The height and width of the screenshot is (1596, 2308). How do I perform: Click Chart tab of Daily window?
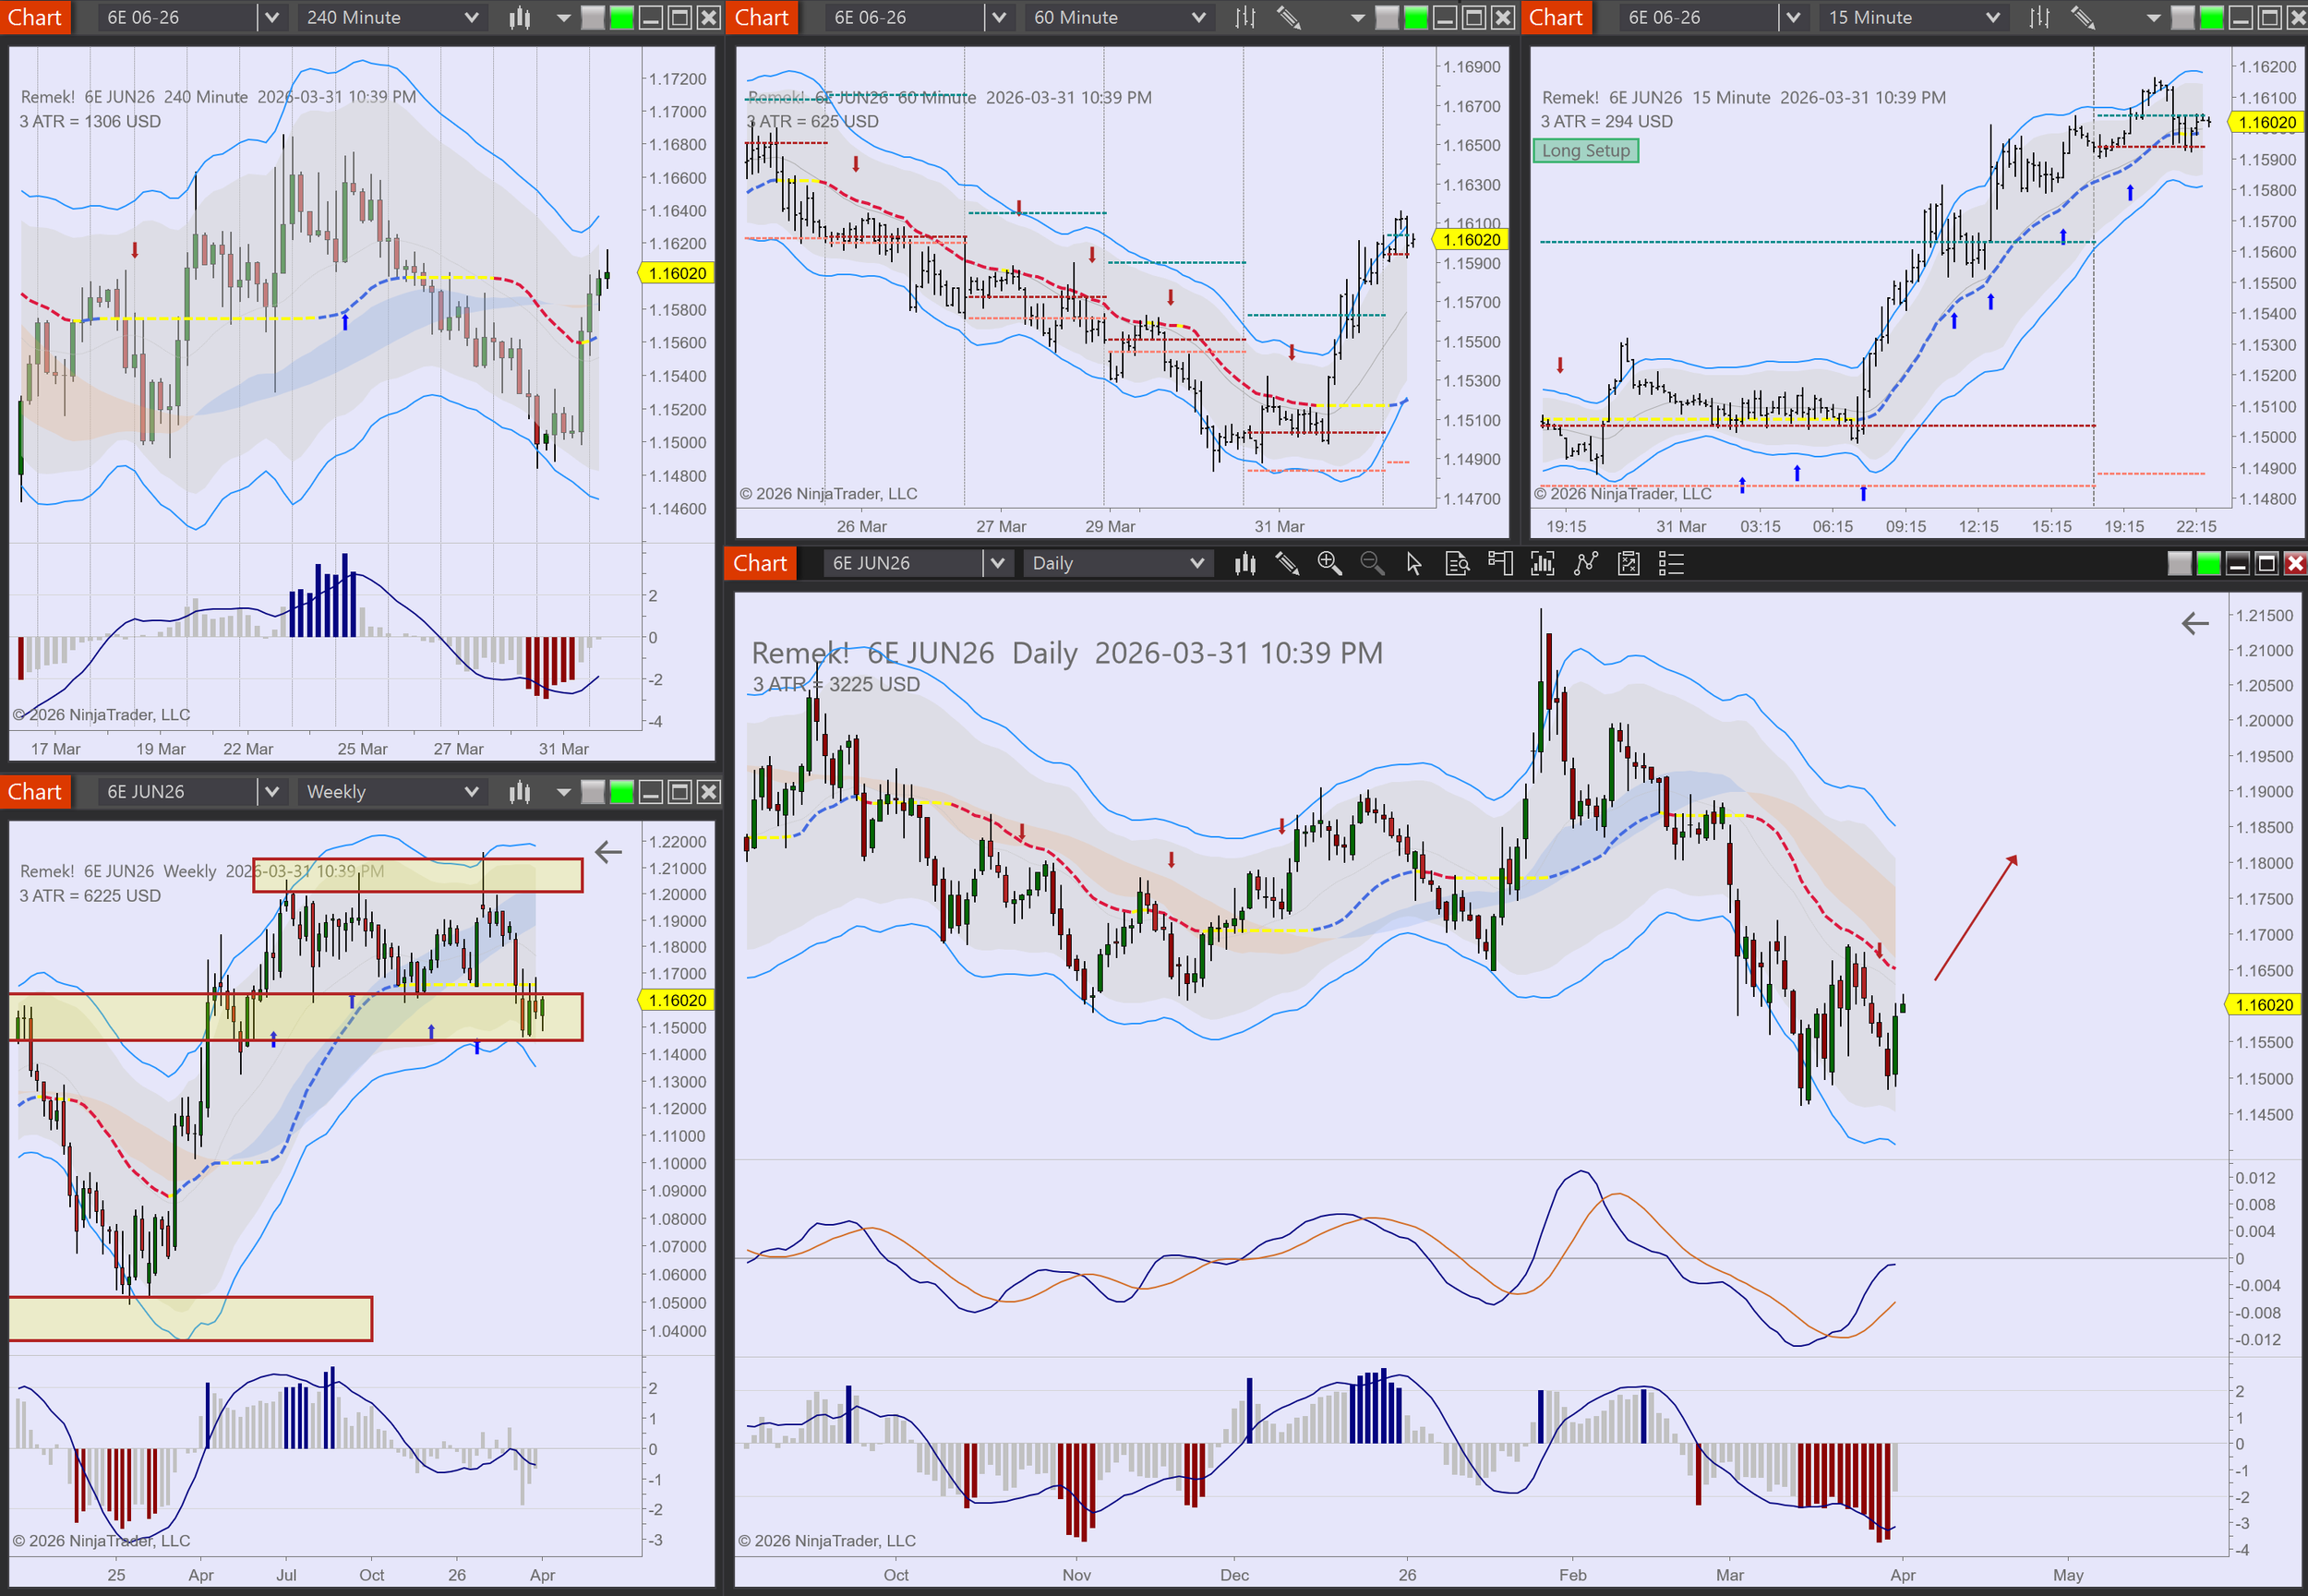click(760, 564)
